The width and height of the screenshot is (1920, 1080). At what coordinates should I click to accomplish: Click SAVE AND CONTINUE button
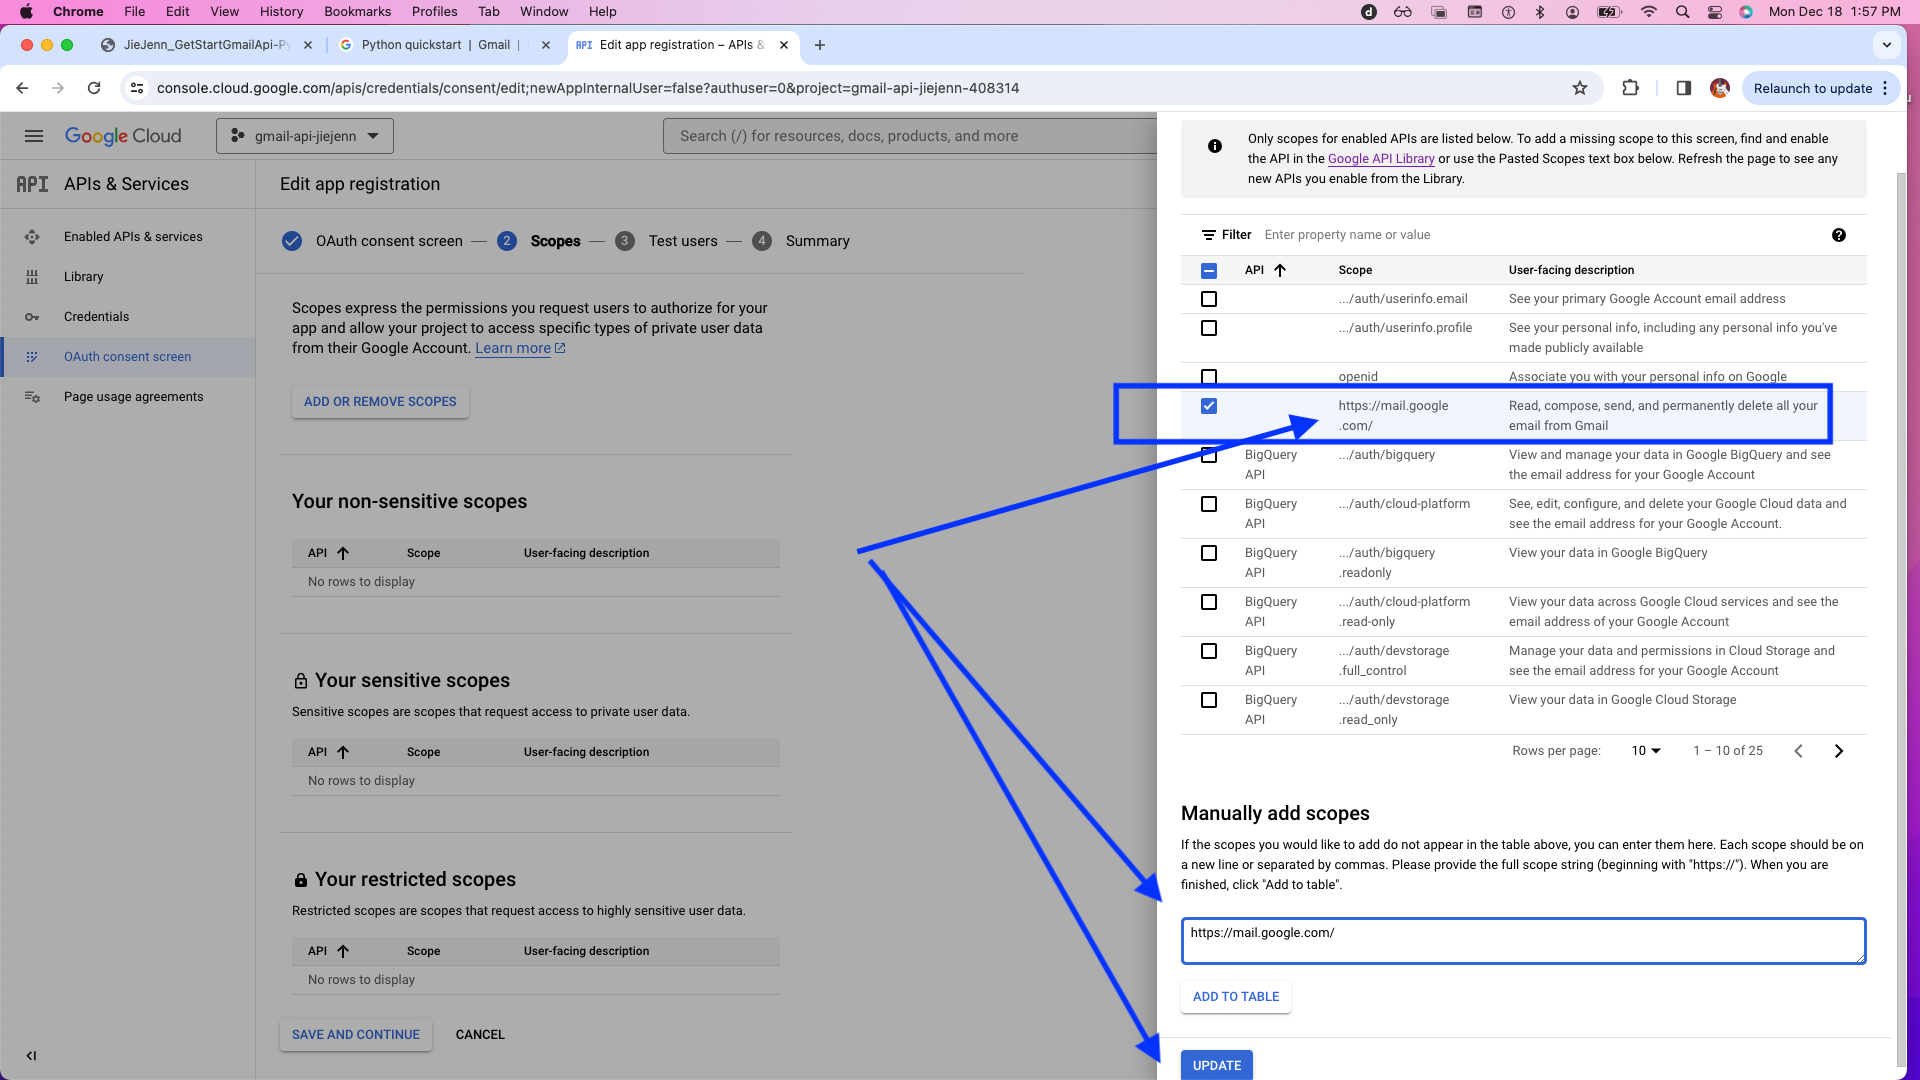[356, 1035]
